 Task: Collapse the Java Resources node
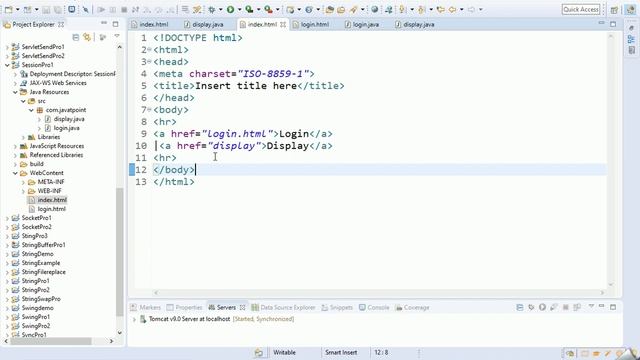pyautogui.click(x=15, y=92)
